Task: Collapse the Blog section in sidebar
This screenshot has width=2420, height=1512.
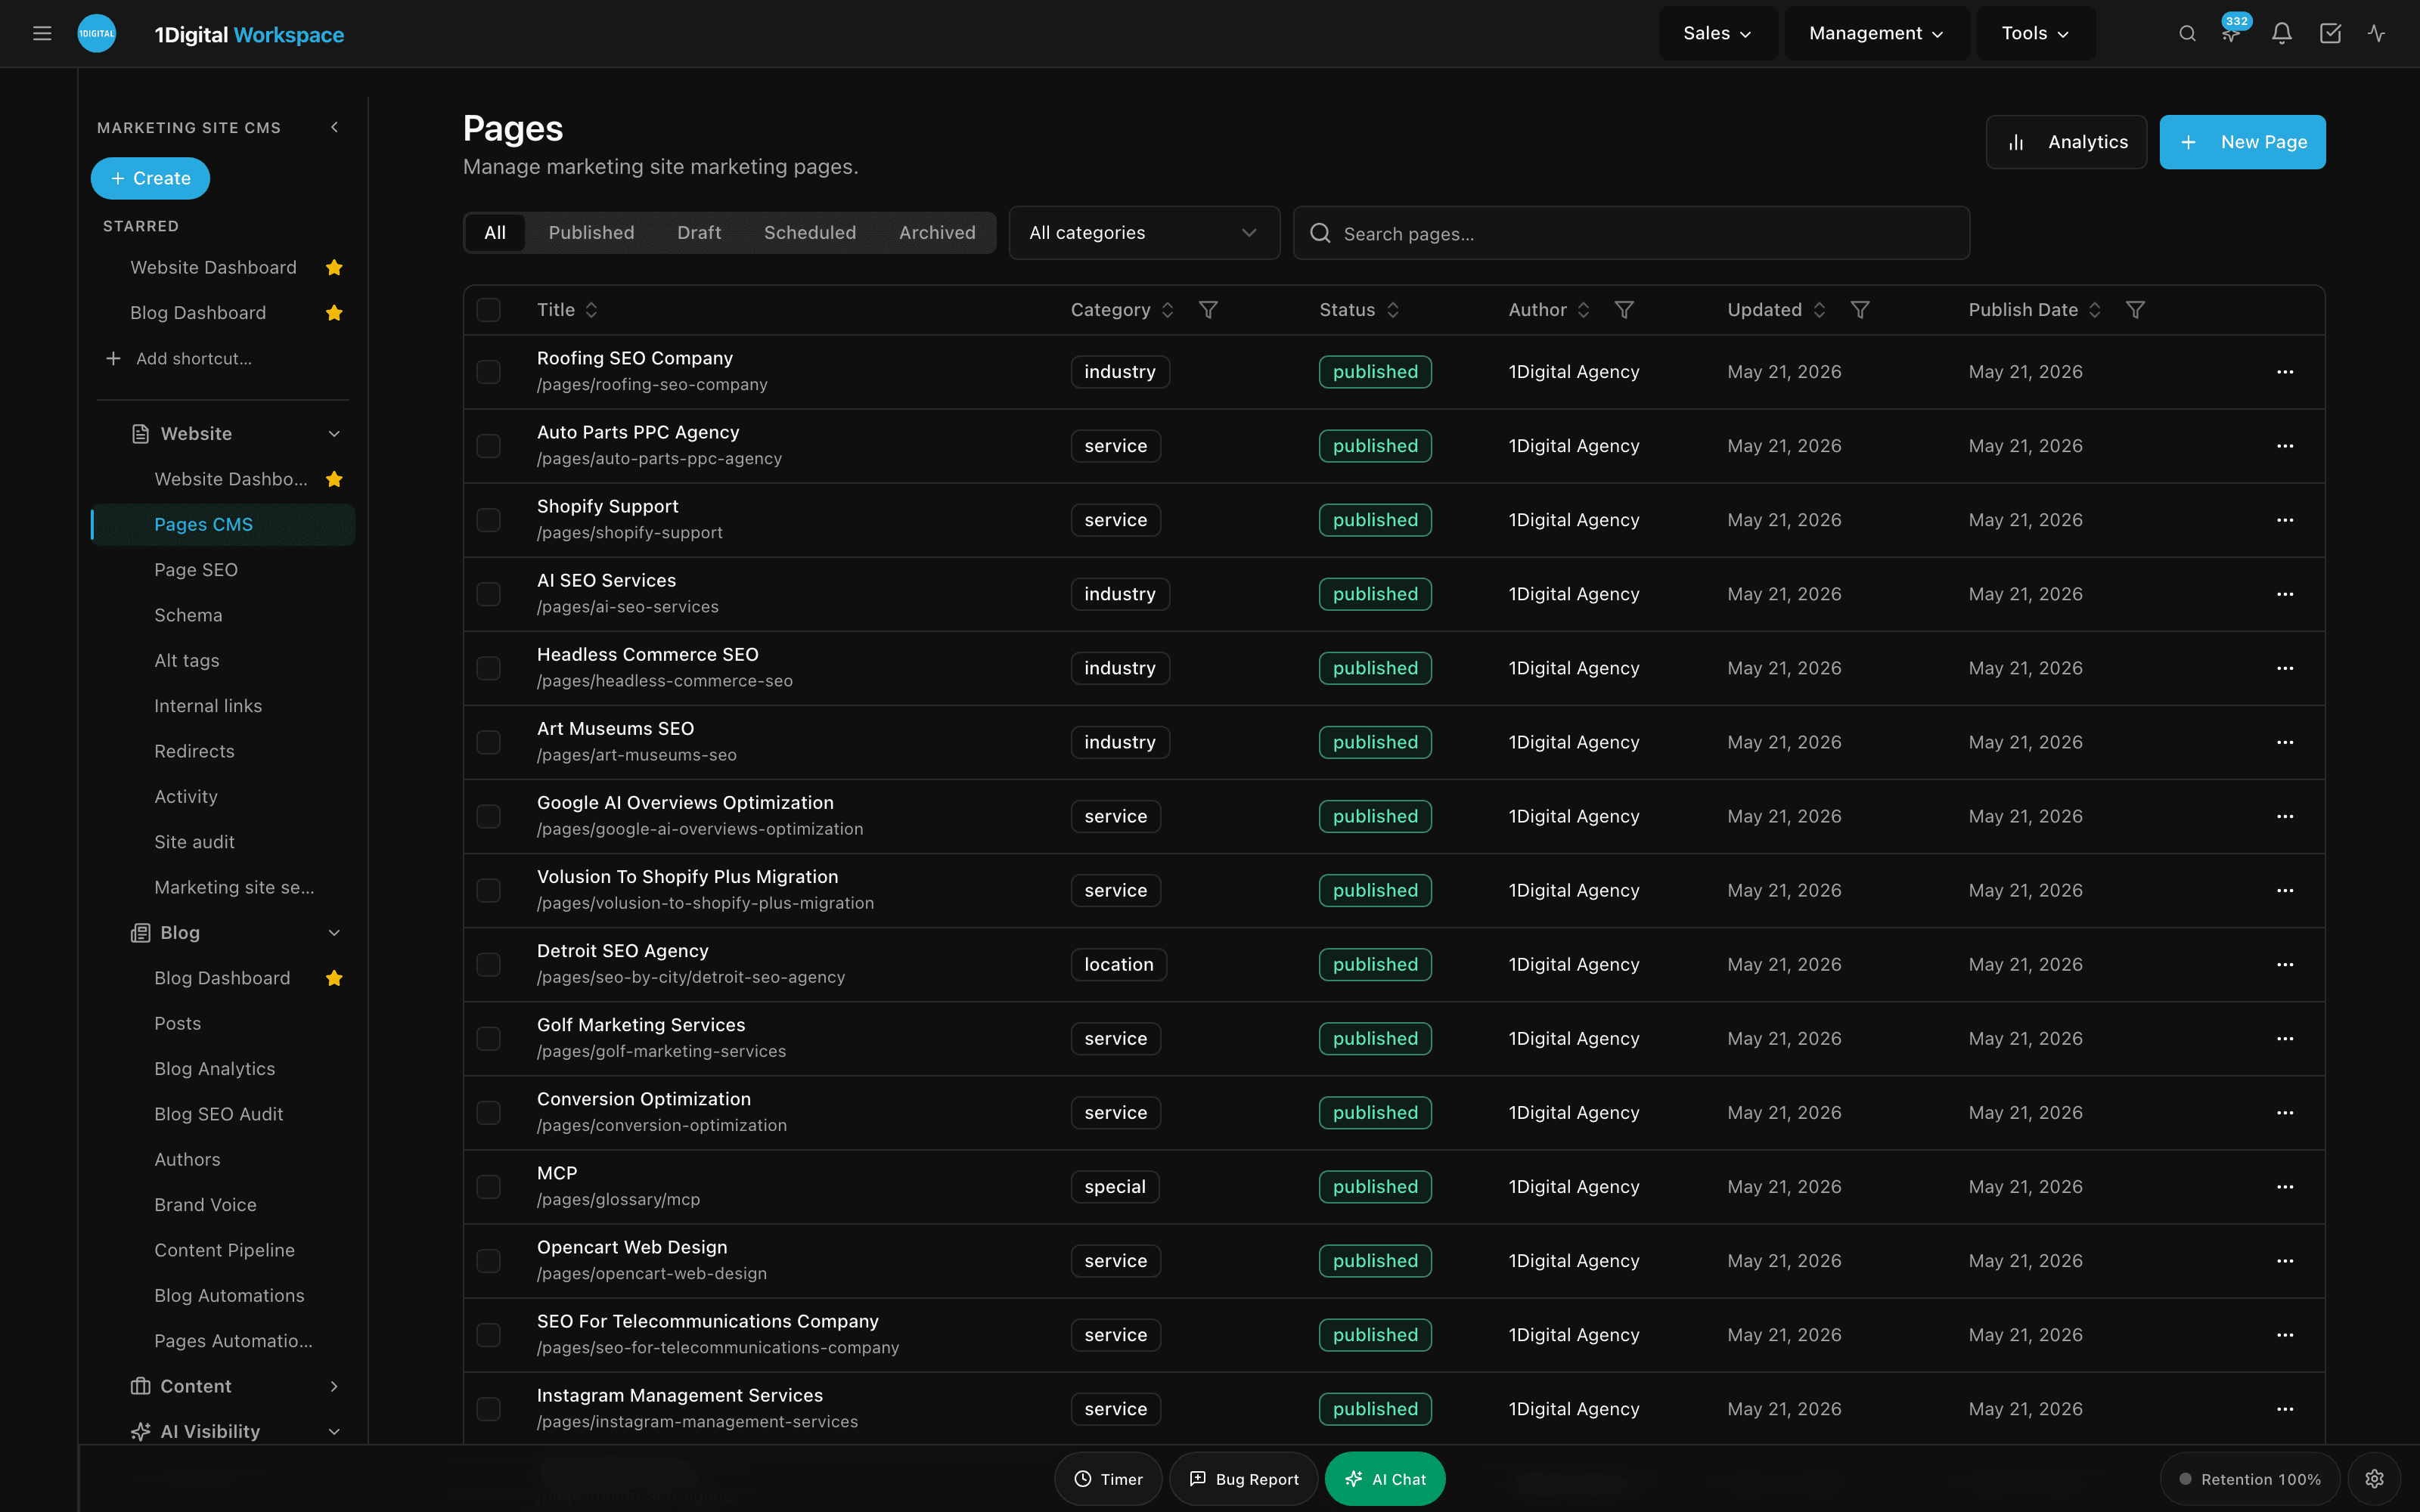Action: 334,933
